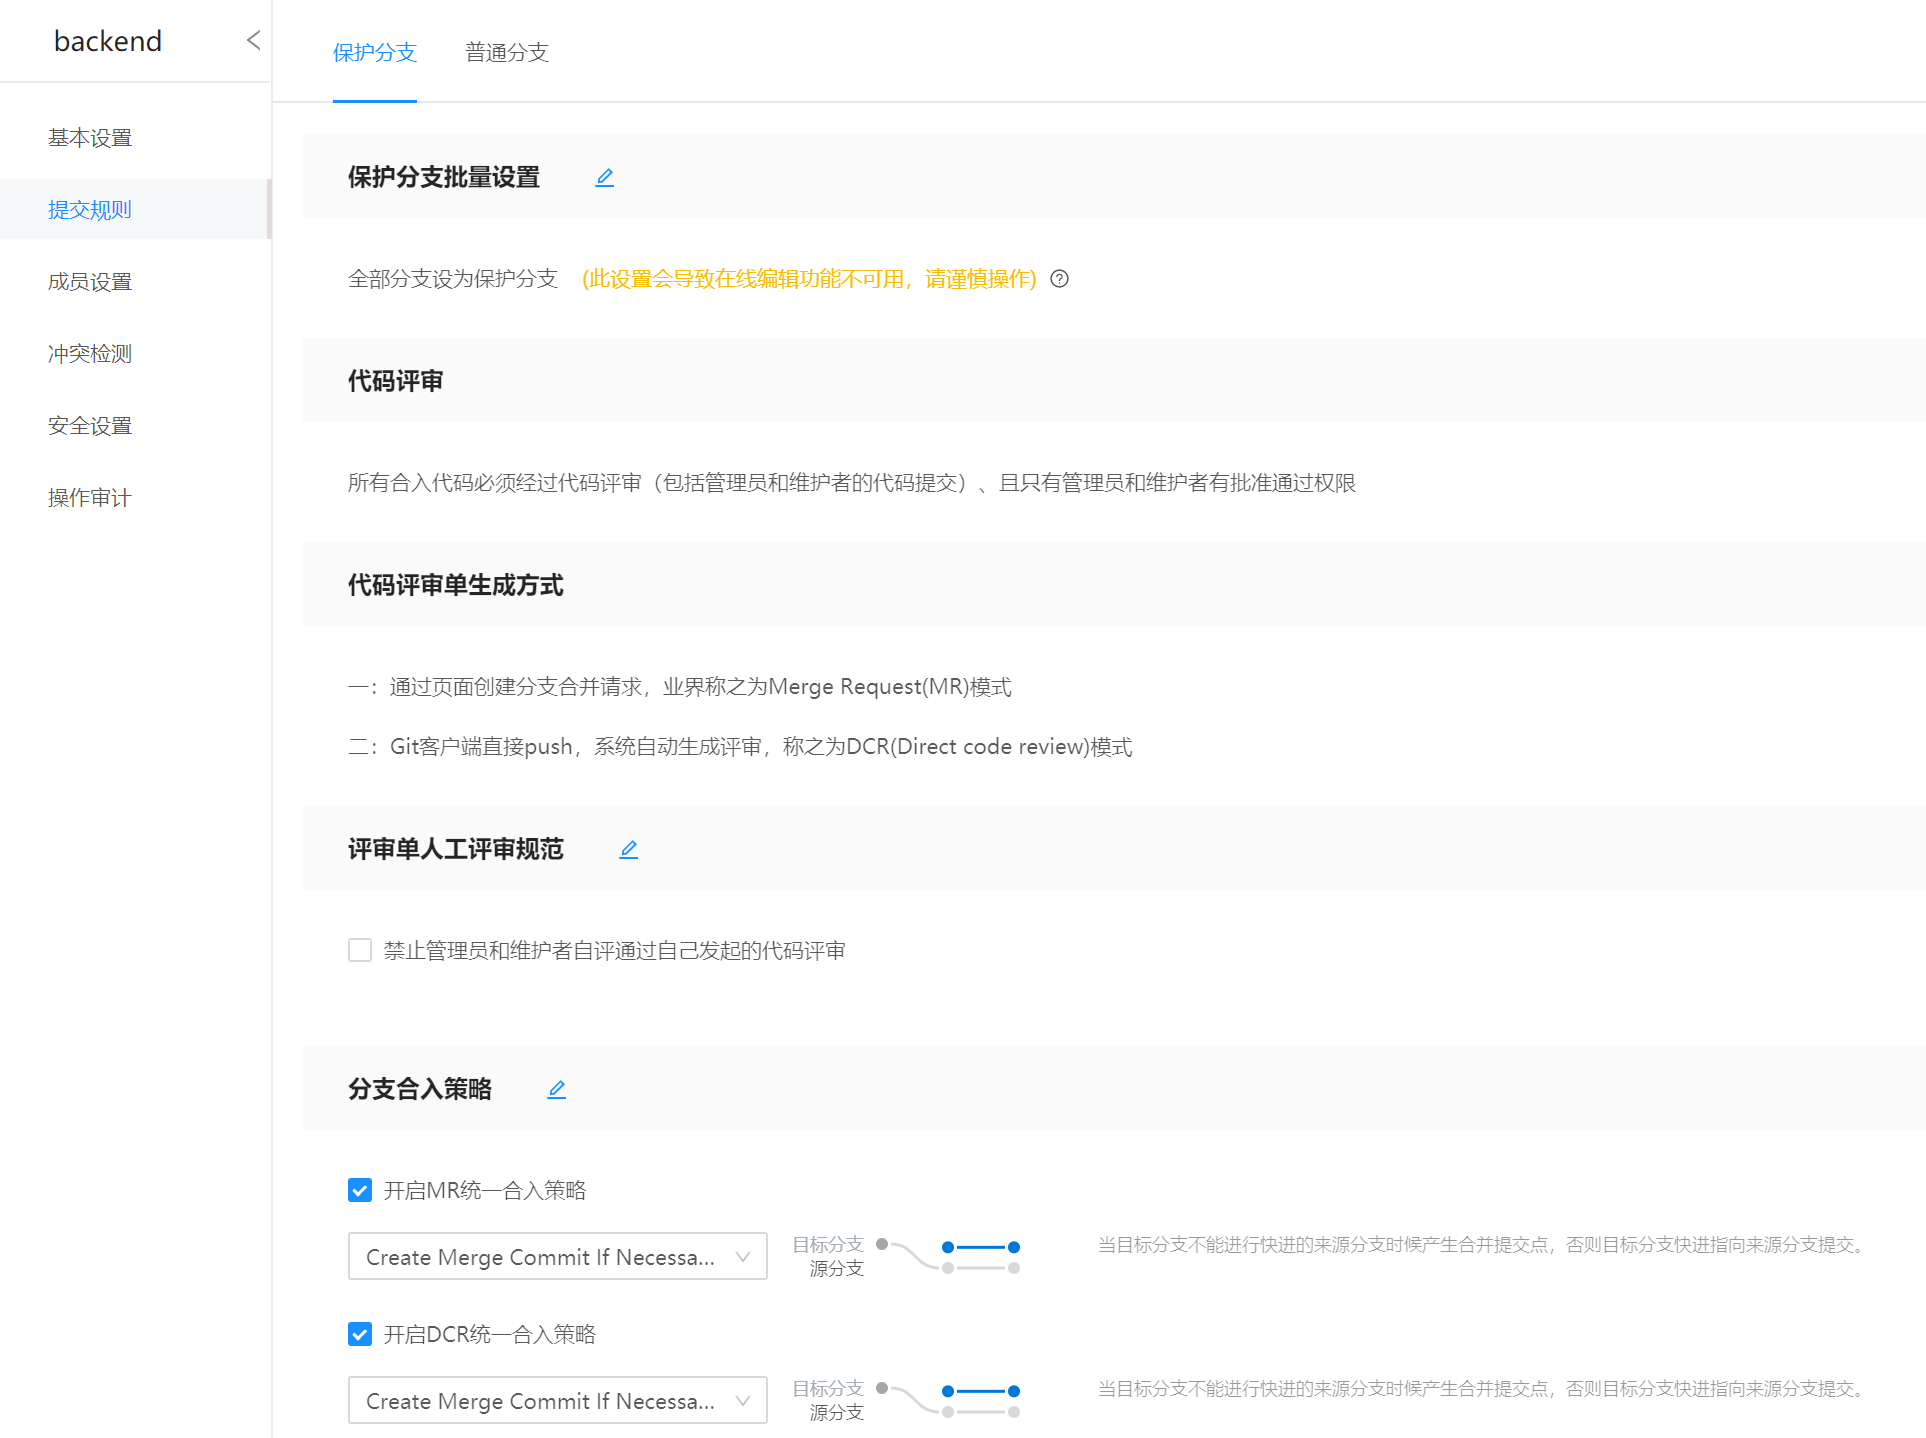Toggle 禁止管理员和维护者自评通过 checkbox
This screenshot has width=1926, height=1438.
(360, 950)
